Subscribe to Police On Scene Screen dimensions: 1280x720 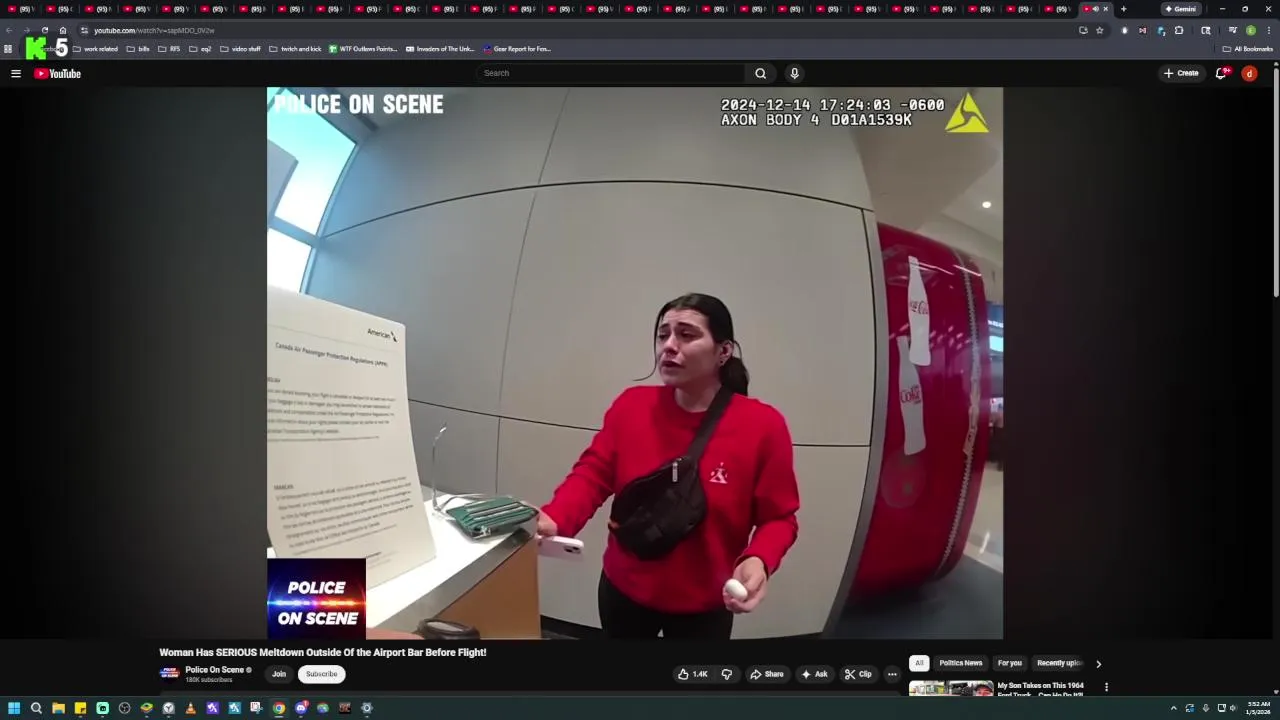tap(321, 674)
